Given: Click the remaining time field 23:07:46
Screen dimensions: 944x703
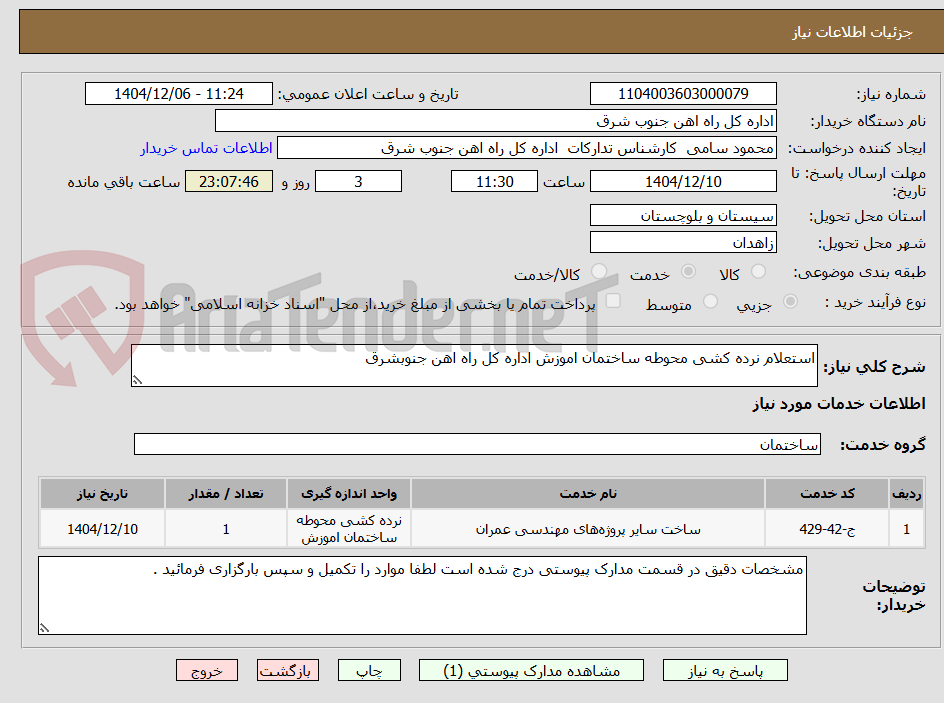Looking at the screenshot, I should point(229,181).
